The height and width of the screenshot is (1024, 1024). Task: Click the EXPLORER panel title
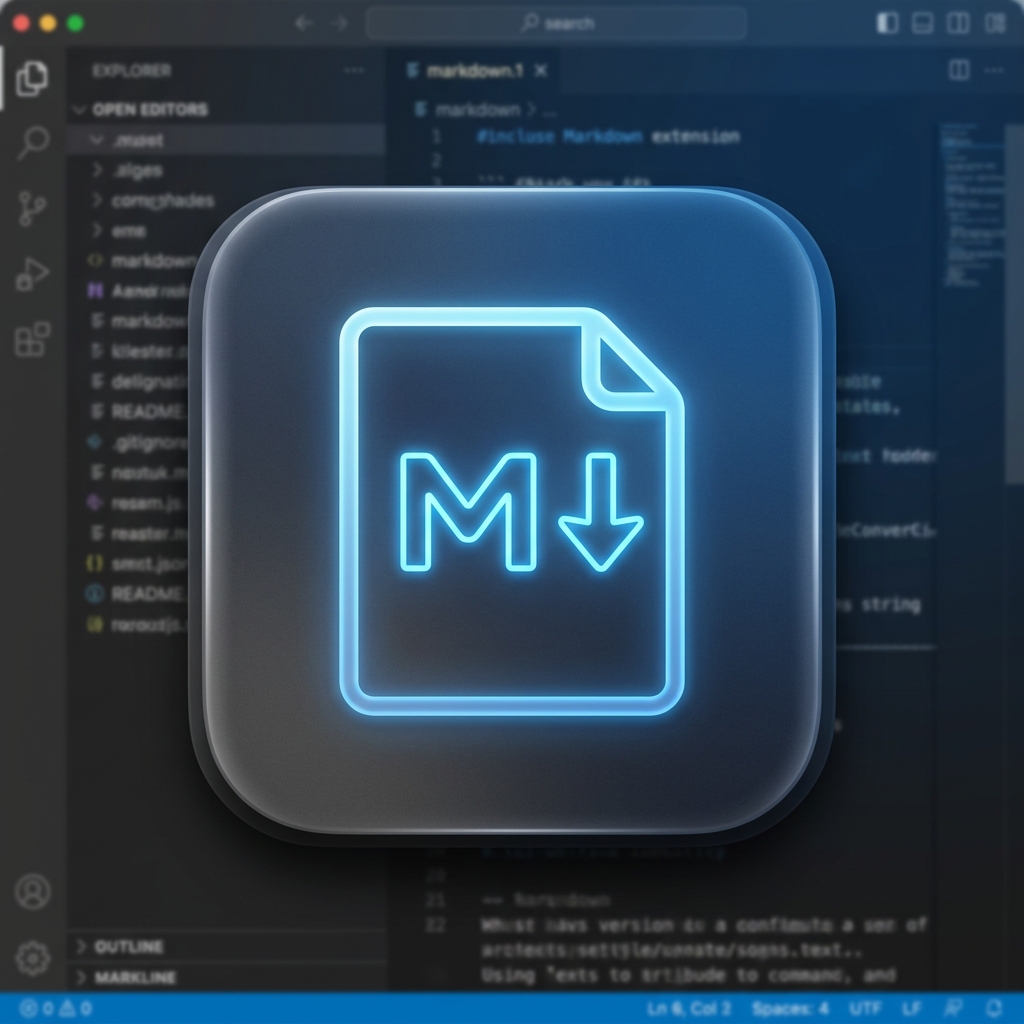click(132, 71)
